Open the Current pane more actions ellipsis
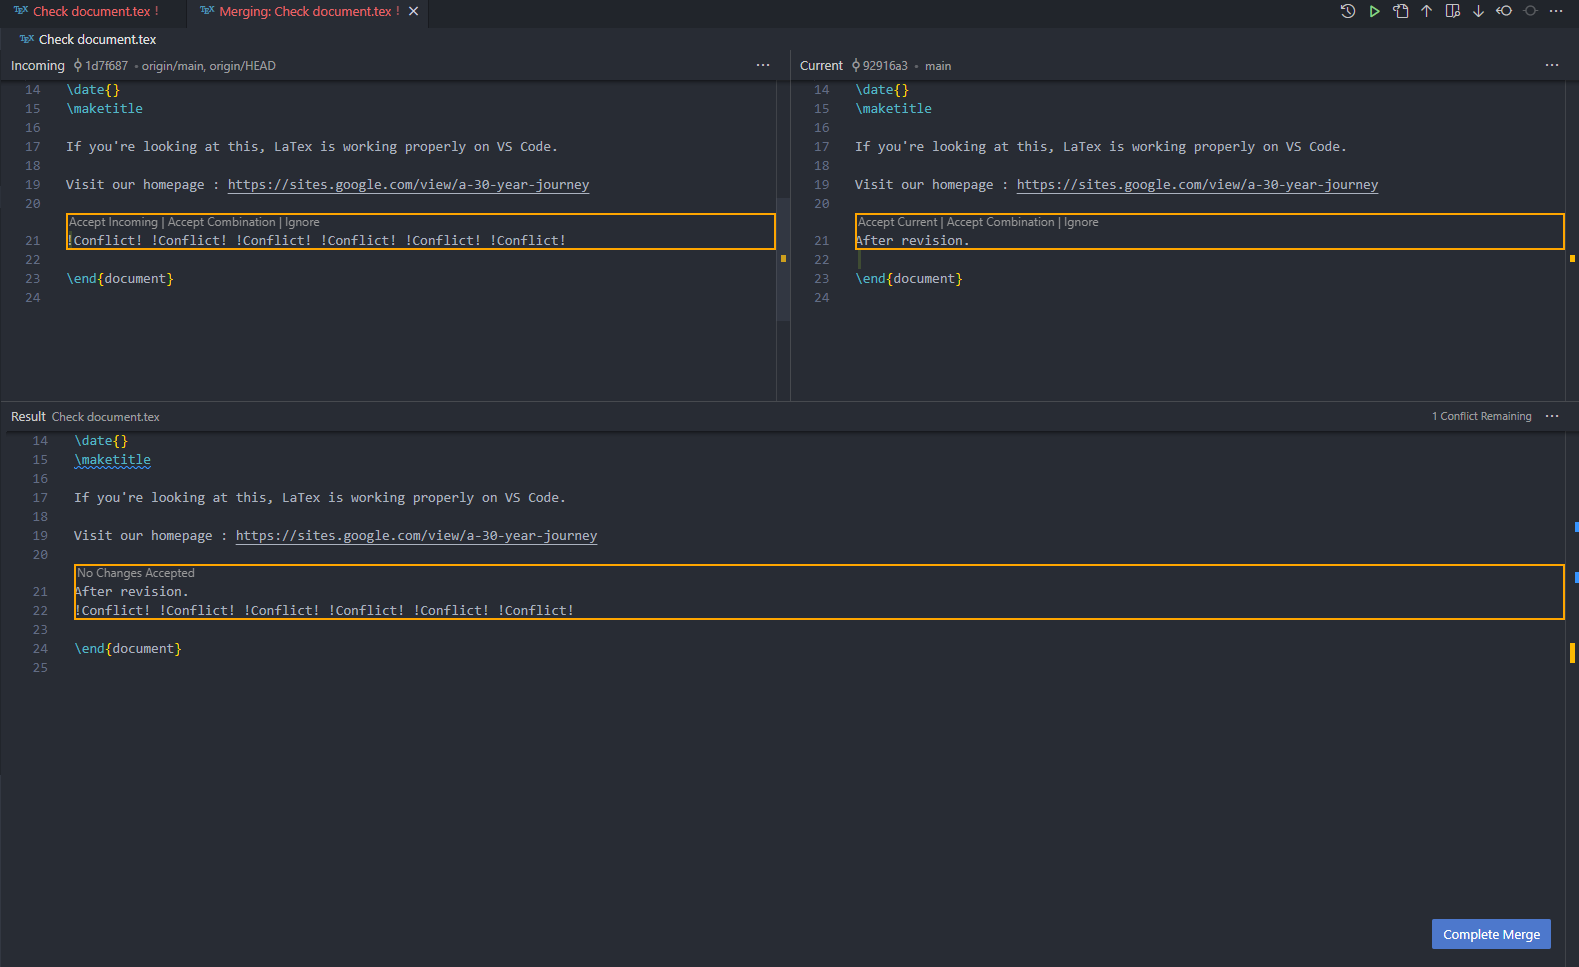This screenshot has width=1579, height=967. pyautogui.click(x=1552, y=65)
